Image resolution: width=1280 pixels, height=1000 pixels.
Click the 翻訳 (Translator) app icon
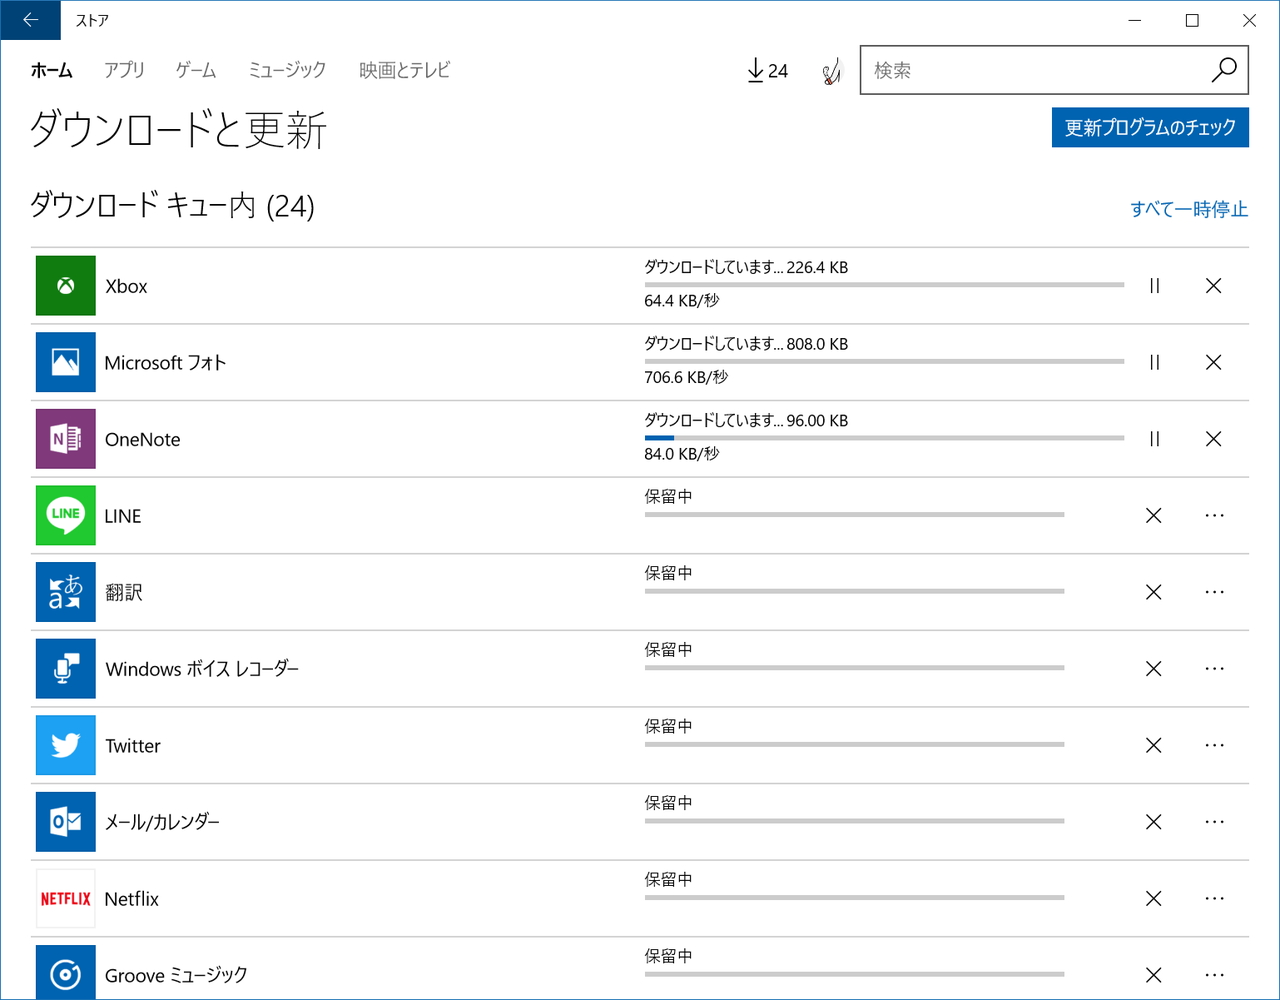(65, 592)
